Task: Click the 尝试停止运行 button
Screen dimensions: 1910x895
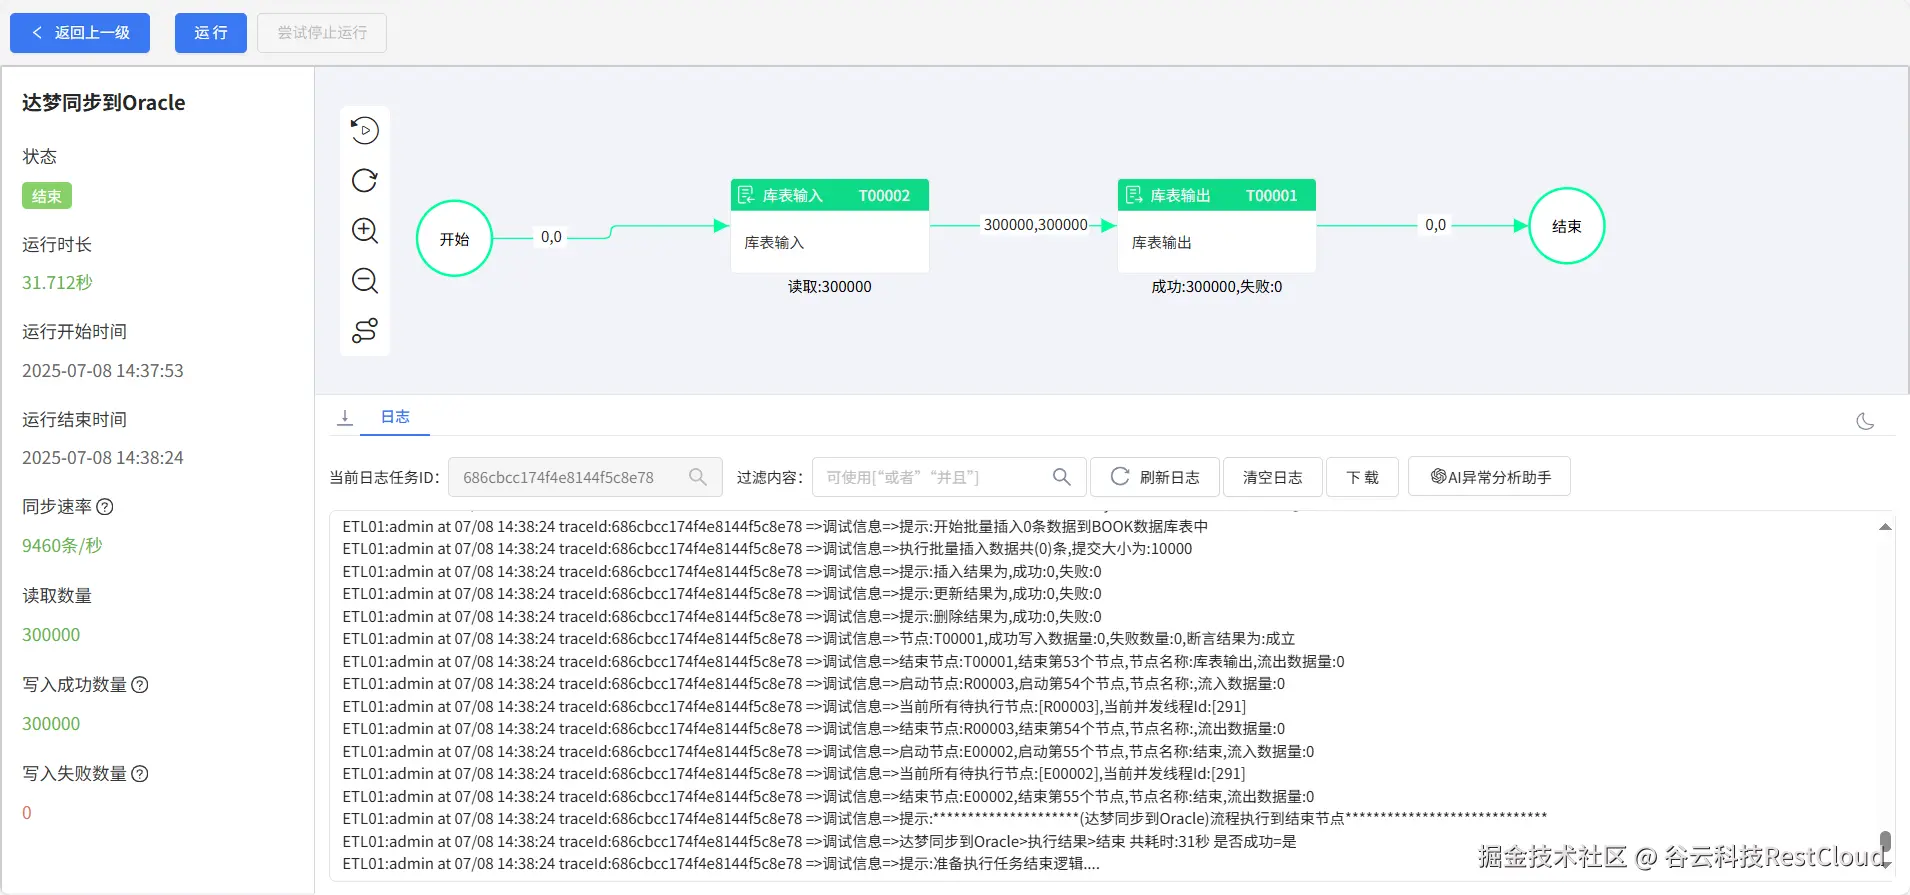Action: 322,33
